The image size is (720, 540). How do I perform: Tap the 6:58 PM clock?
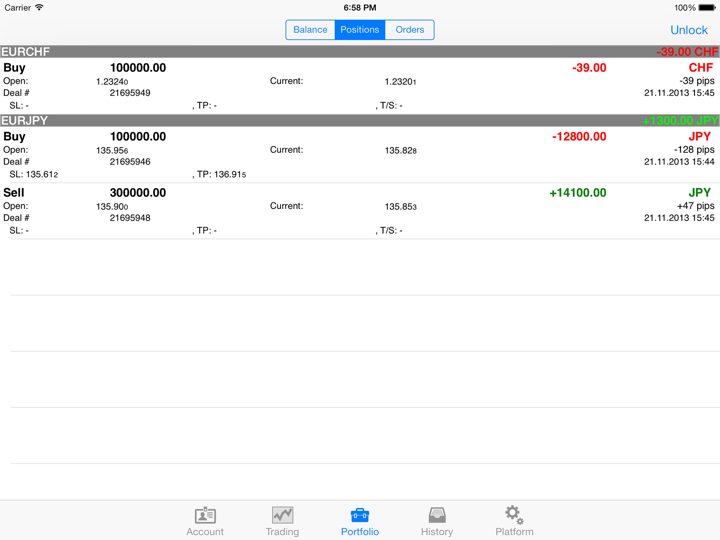point(360,8)
